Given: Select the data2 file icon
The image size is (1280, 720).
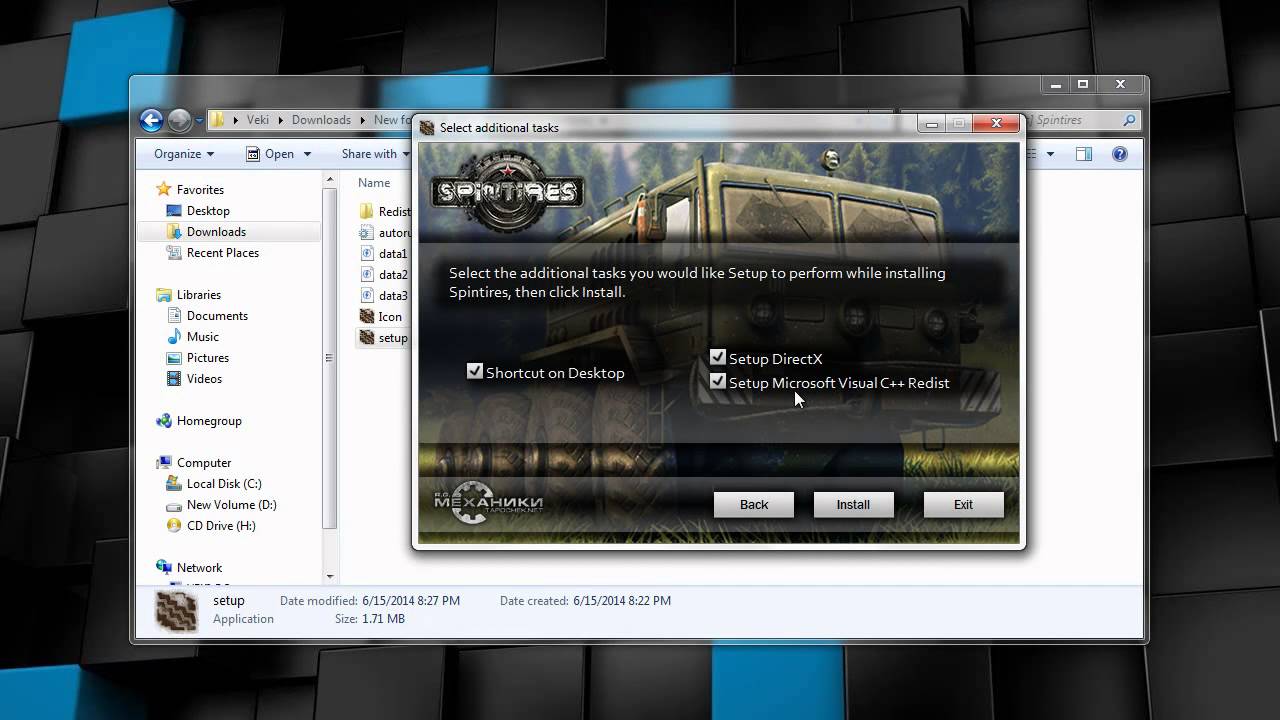Looking at the screenshot, I should tap(367, 275).
